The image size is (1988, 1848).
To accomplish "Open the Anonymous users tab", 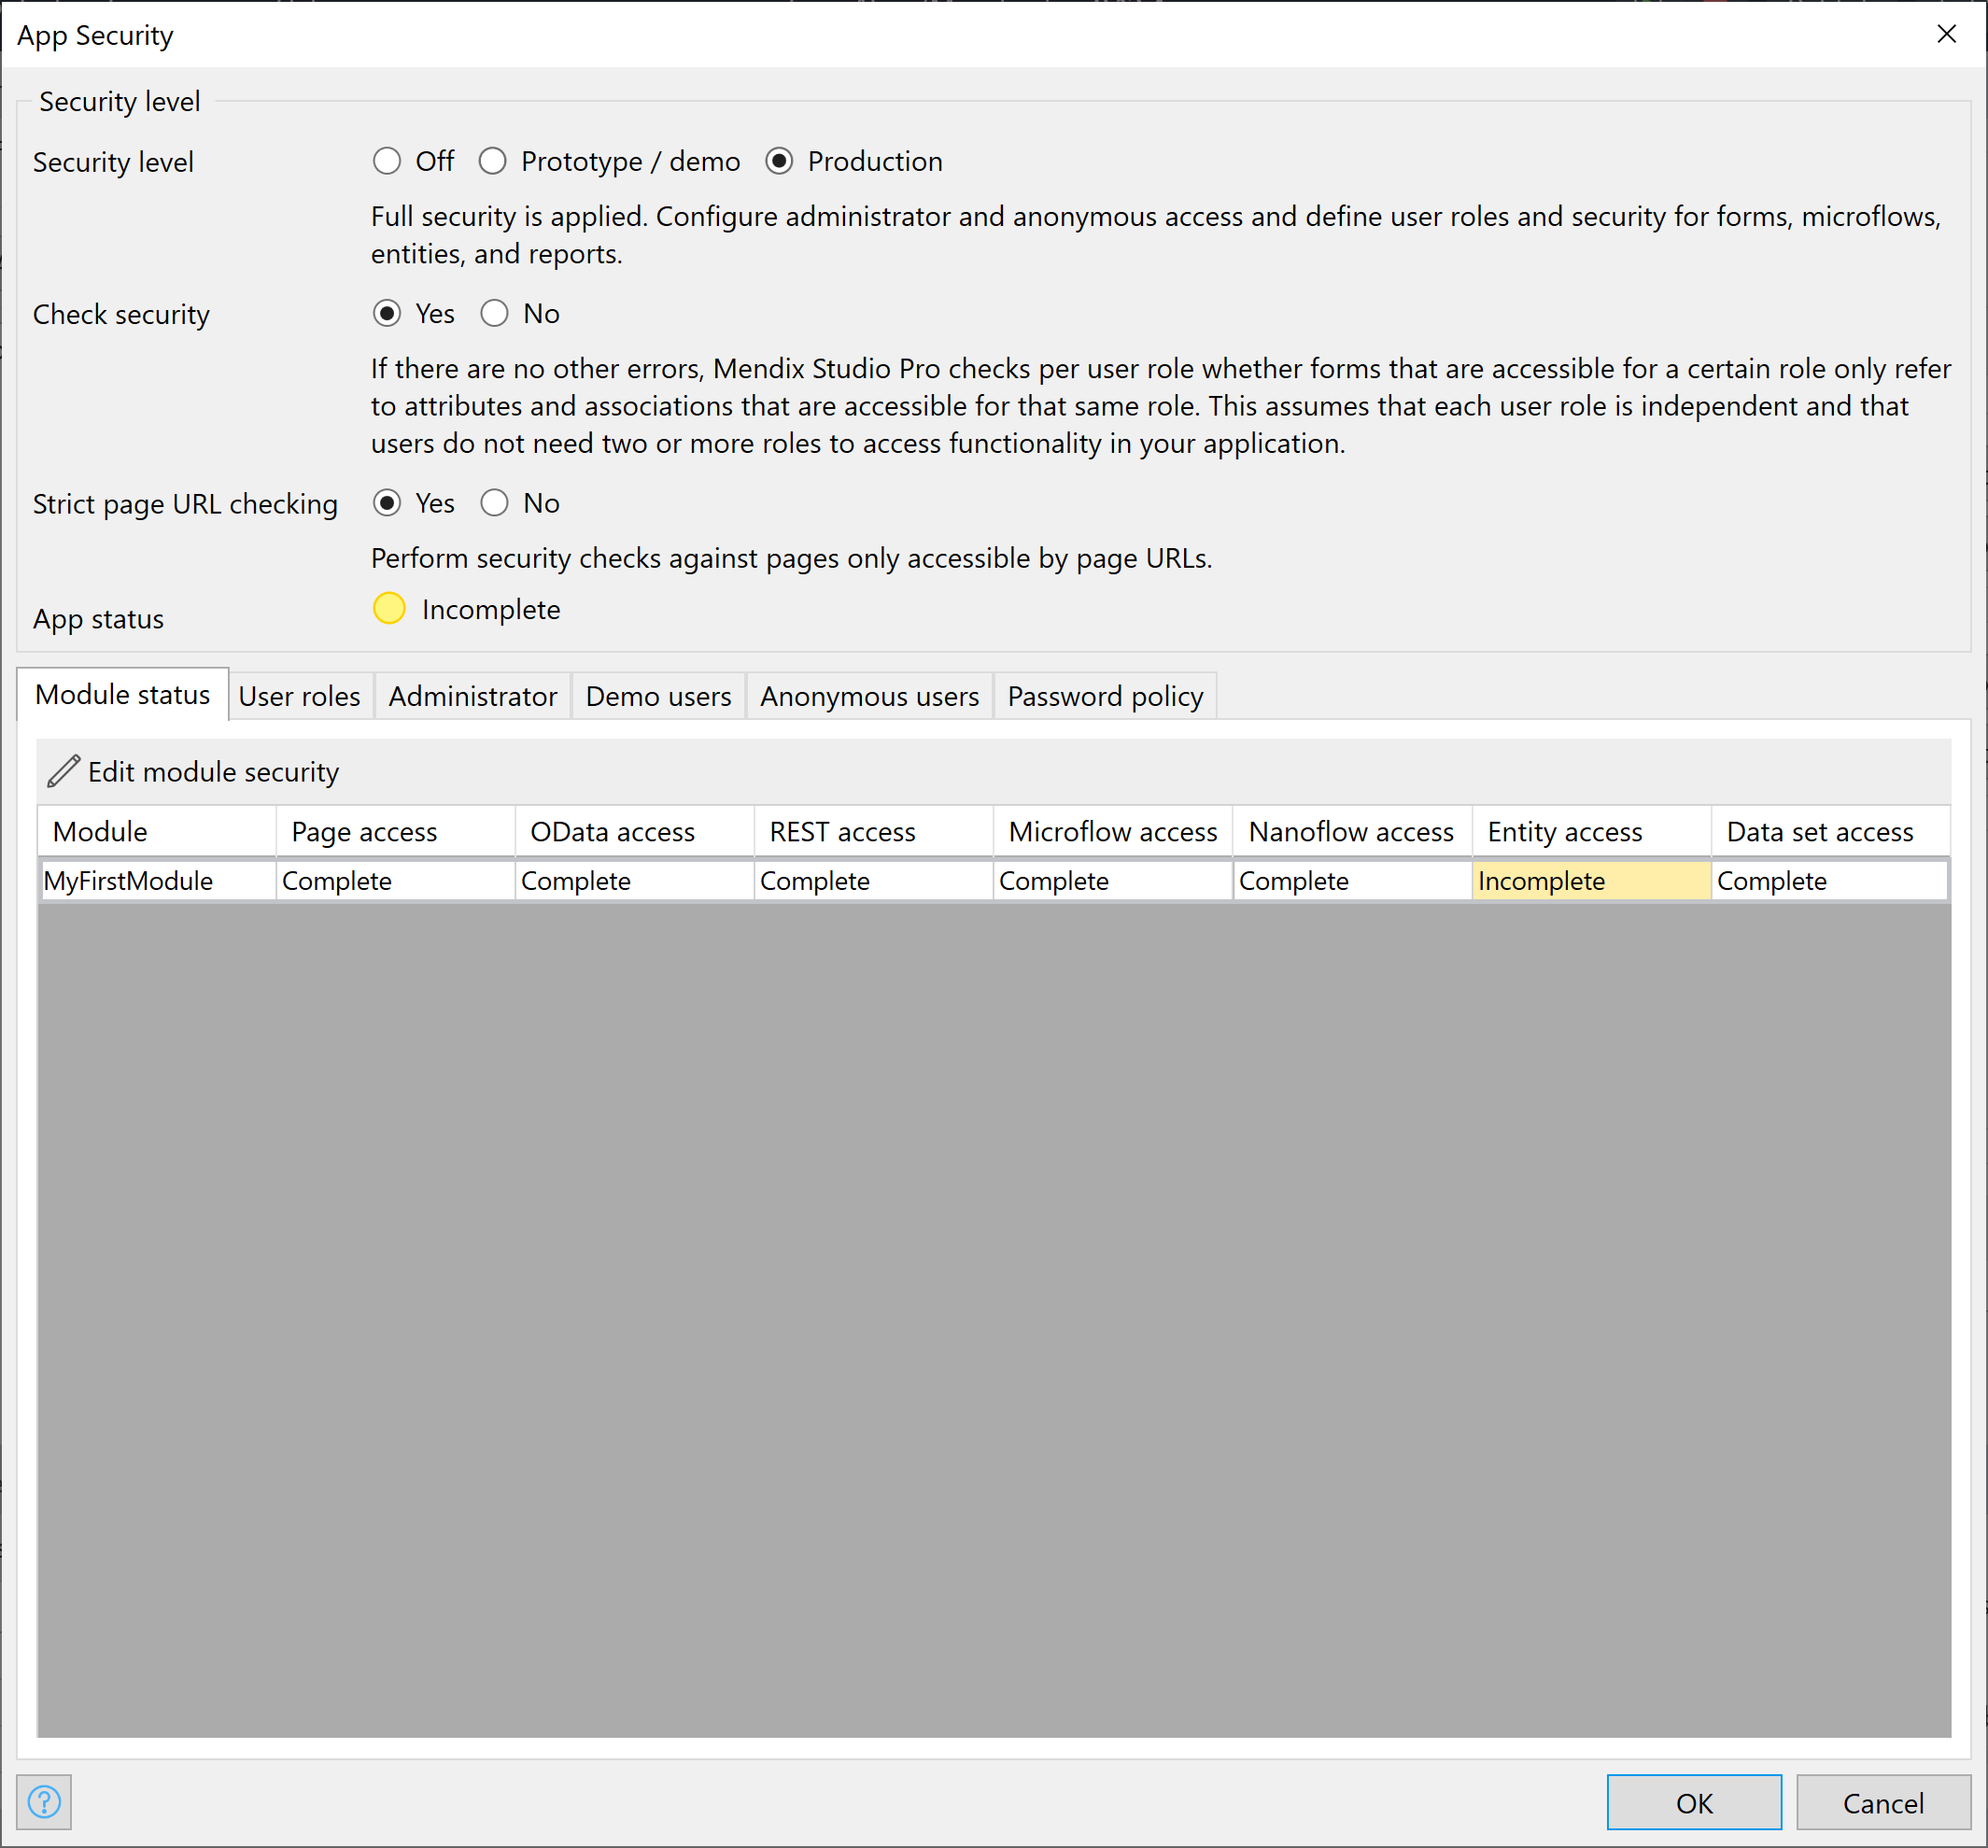I will [870, 696].
